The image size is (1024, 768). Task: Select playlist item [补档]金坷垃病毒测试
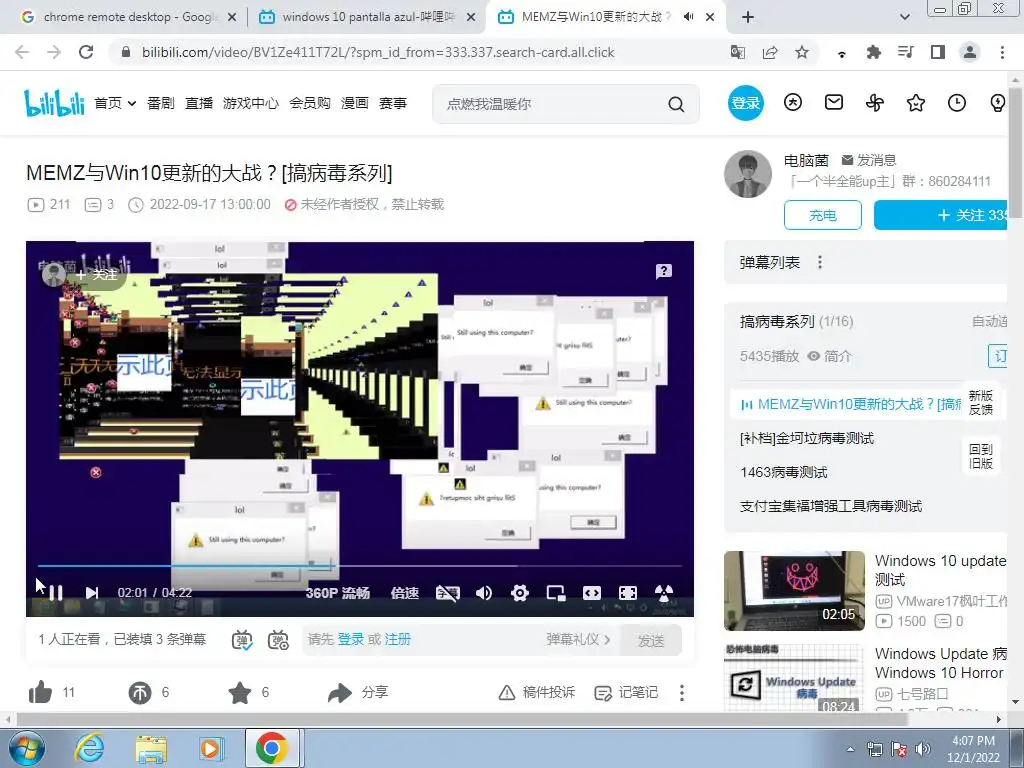(807, 438)
